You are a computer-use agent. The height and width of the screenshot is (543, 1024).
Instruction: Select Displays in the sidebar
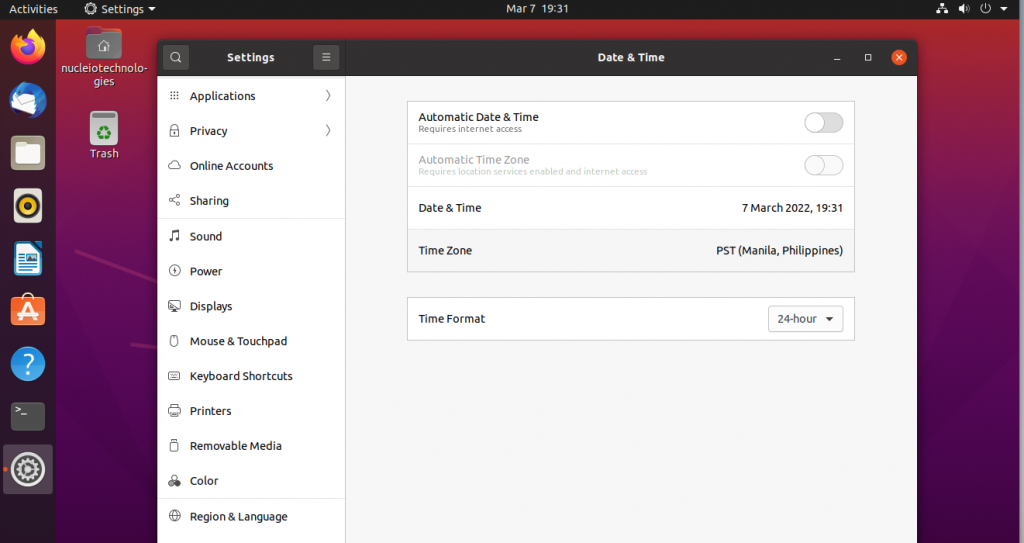[251, 306]
